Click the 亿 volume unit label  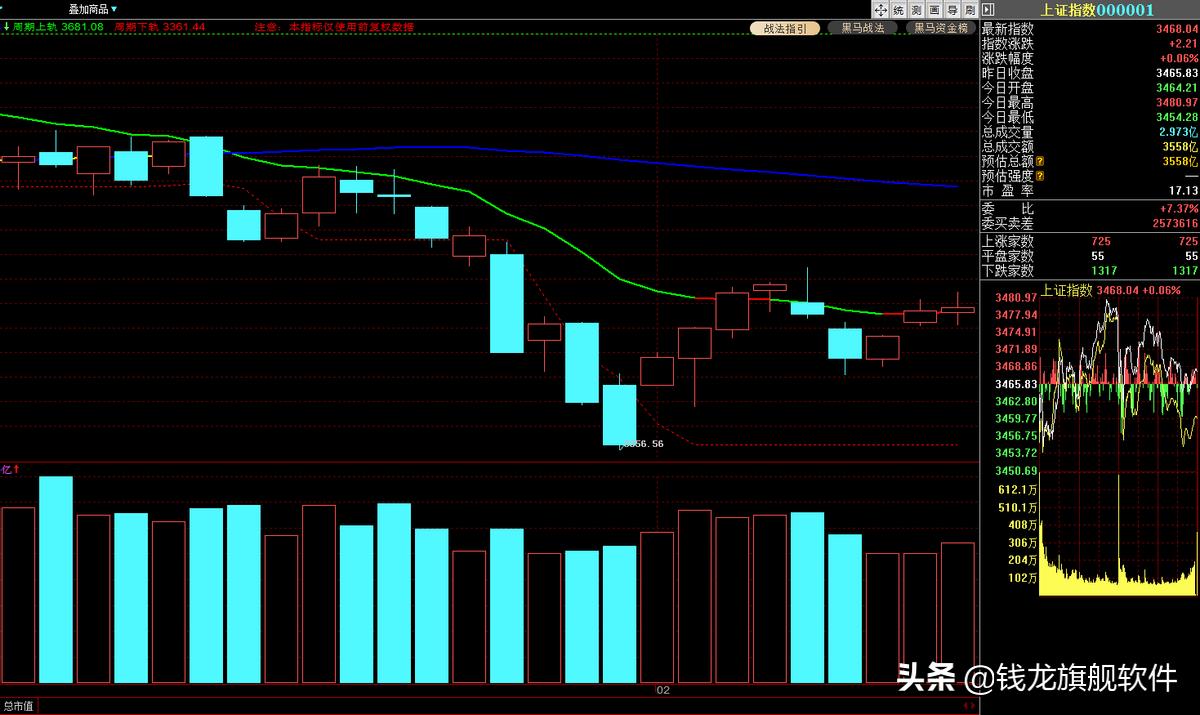tap(8, 468)
